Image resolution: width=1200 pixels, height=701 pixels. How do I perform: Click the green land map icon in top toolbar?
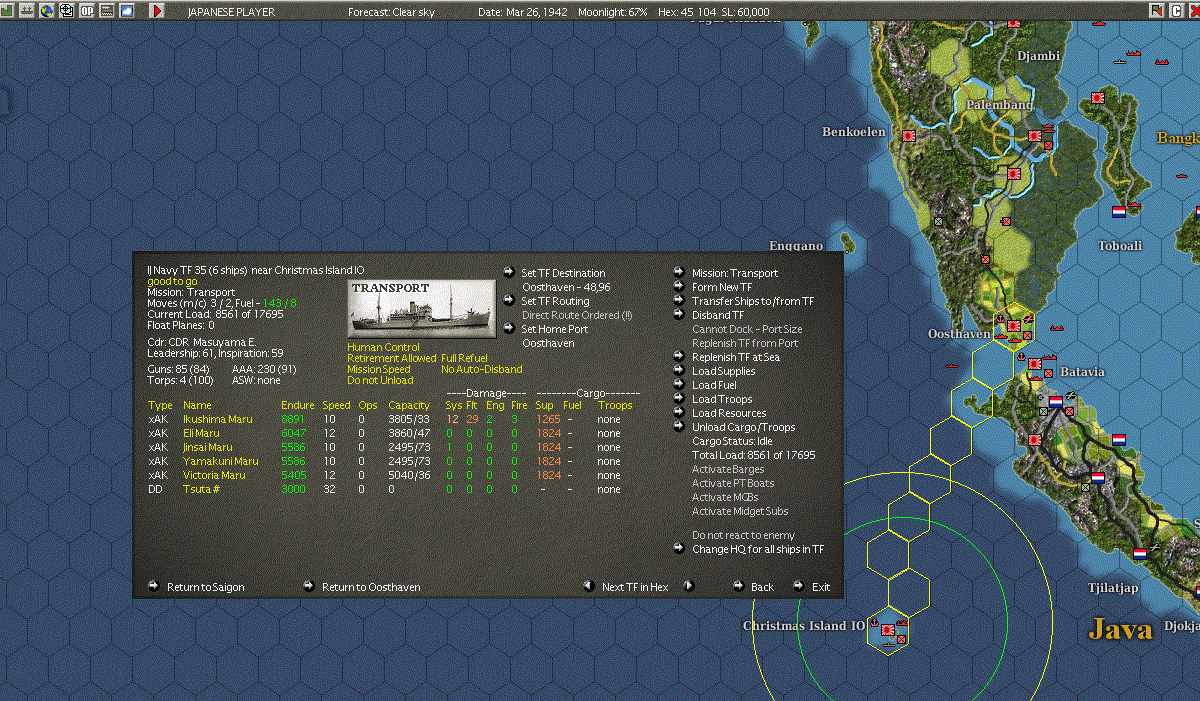(8, 10)
